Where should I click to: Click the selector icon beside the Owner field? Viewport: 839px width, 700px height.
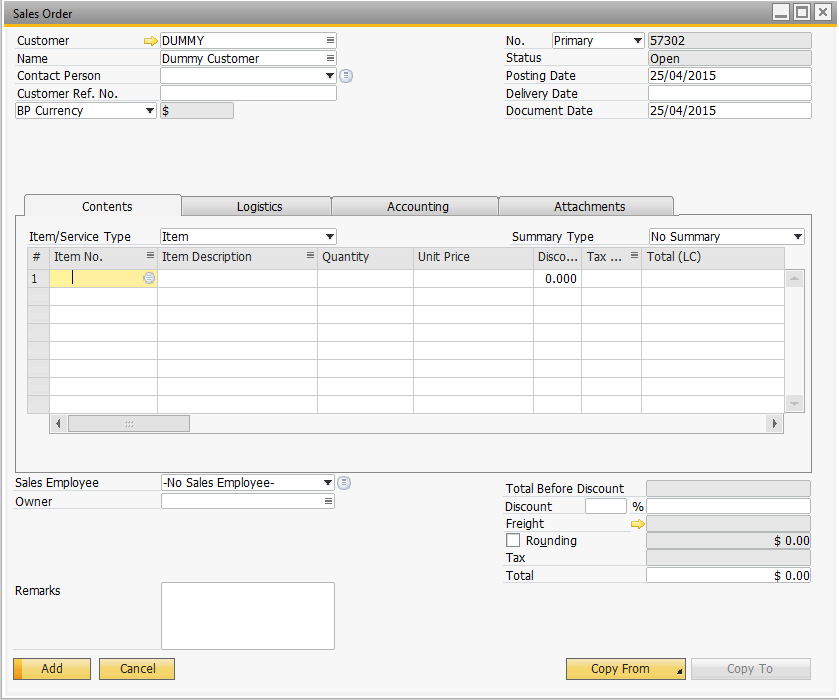(327, 501)
